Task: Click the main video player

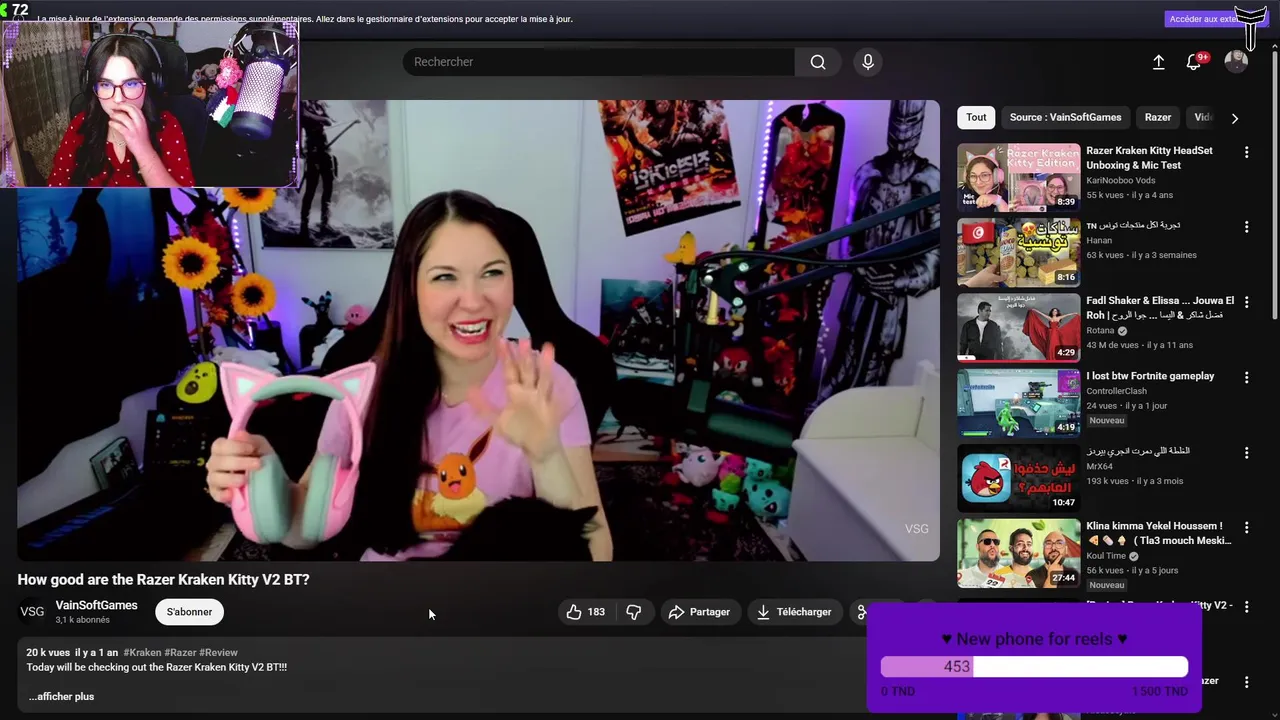Action: [478, 330]
